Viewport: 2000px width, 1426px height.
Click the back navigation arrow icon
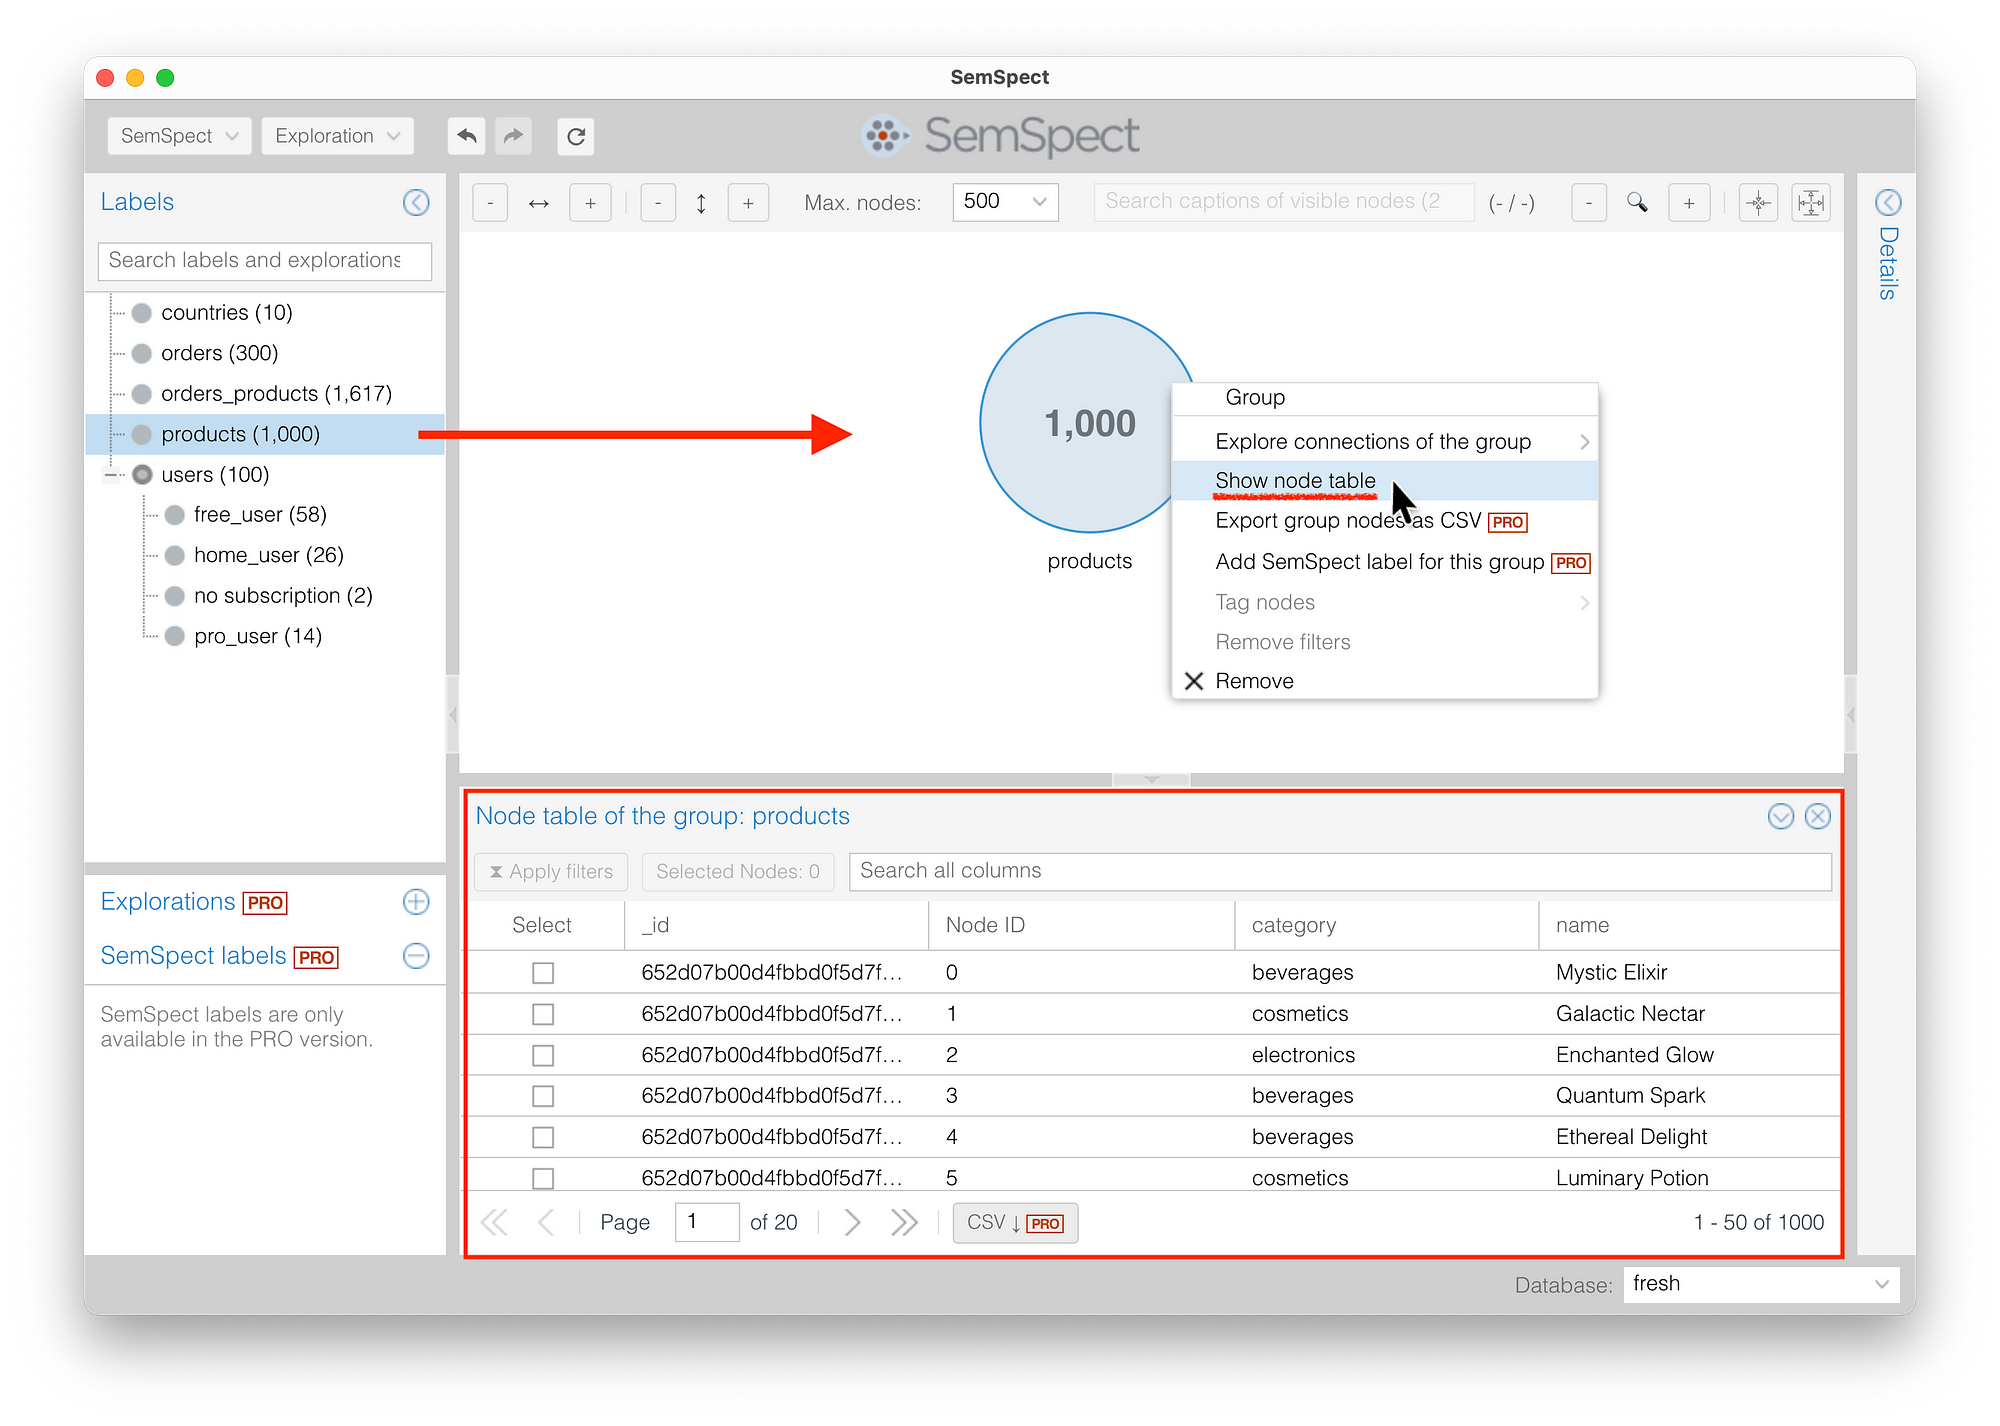[x=466, y=137]
